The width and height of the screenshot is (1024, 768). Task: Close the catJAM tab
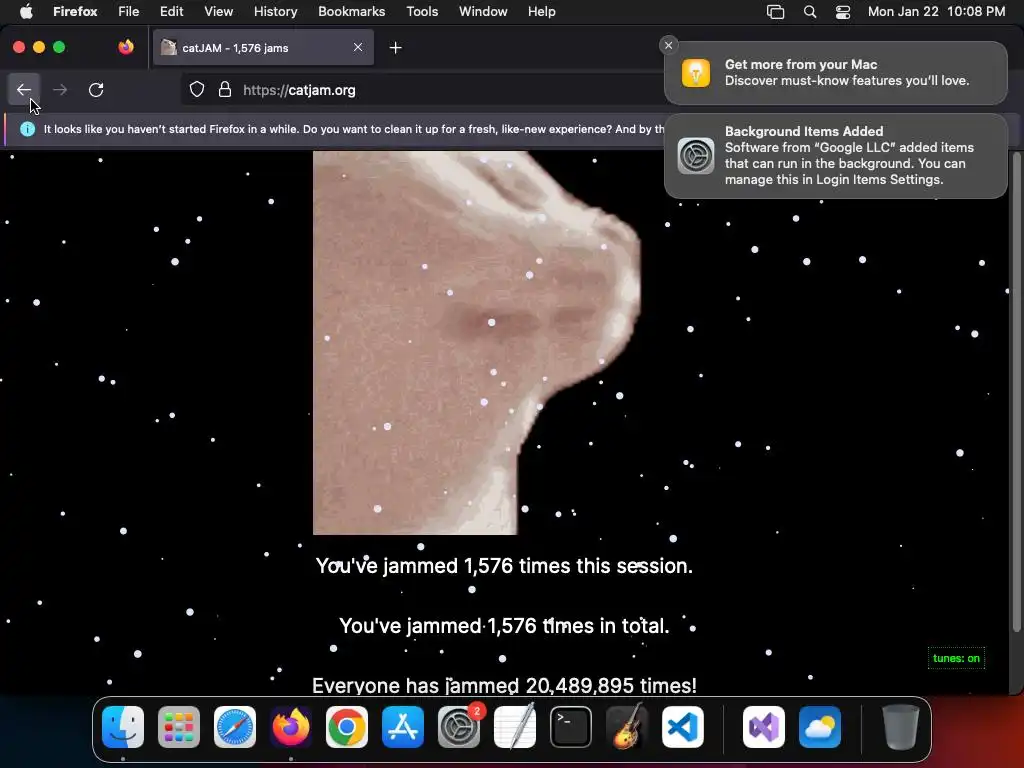tap(358, 47)
